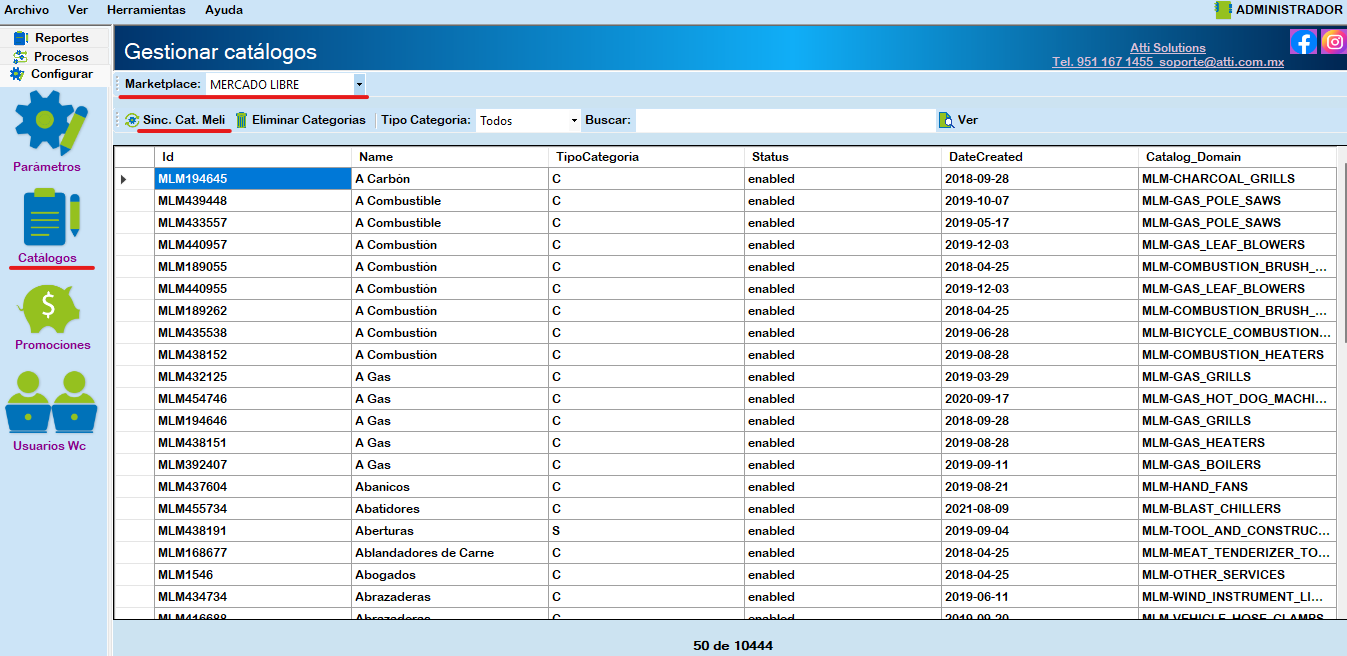1347x656 pixels.
Task: Click inside the Buscar text field
Action: point(785,121)
